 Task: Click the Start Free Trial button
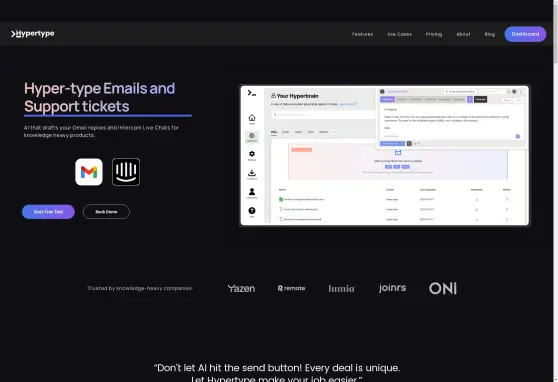pos(48,212)
